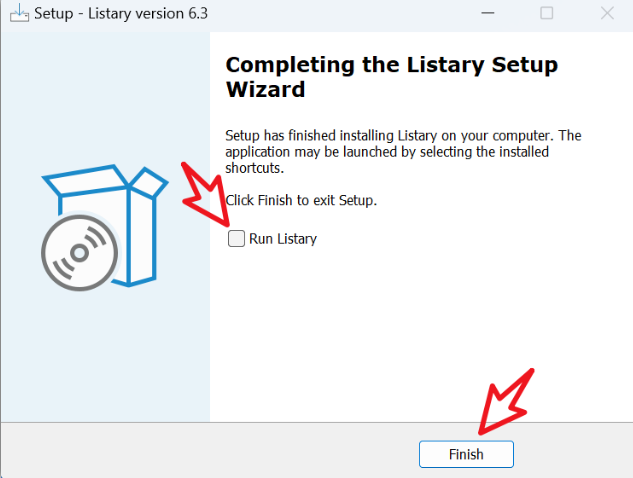Minimize the Listary Setup window

pos(488,13)
